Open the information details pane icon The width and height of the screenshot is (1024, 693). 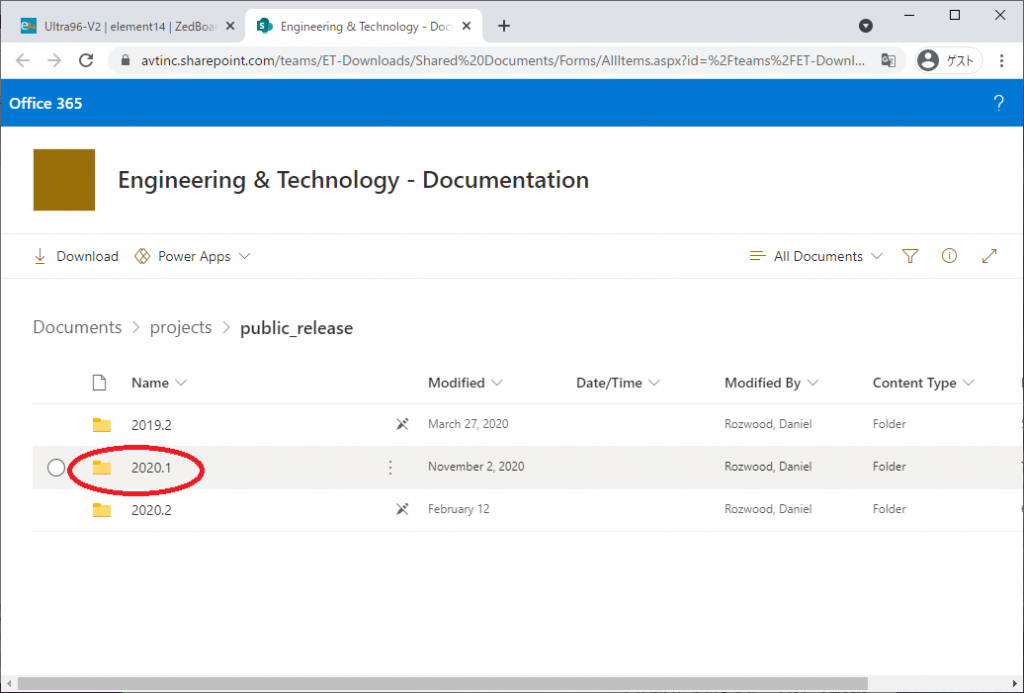pyautogui.click(x=949, y=256)
